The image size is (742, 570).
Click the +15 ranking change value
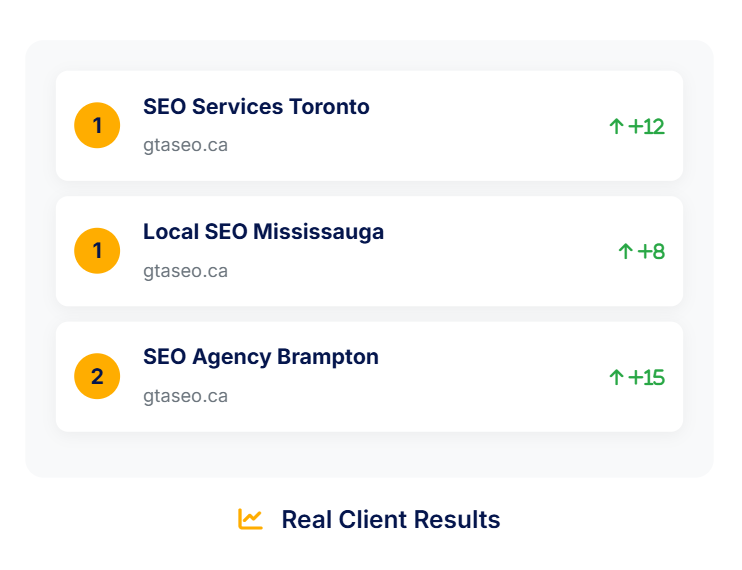click(x=647, y=377)
